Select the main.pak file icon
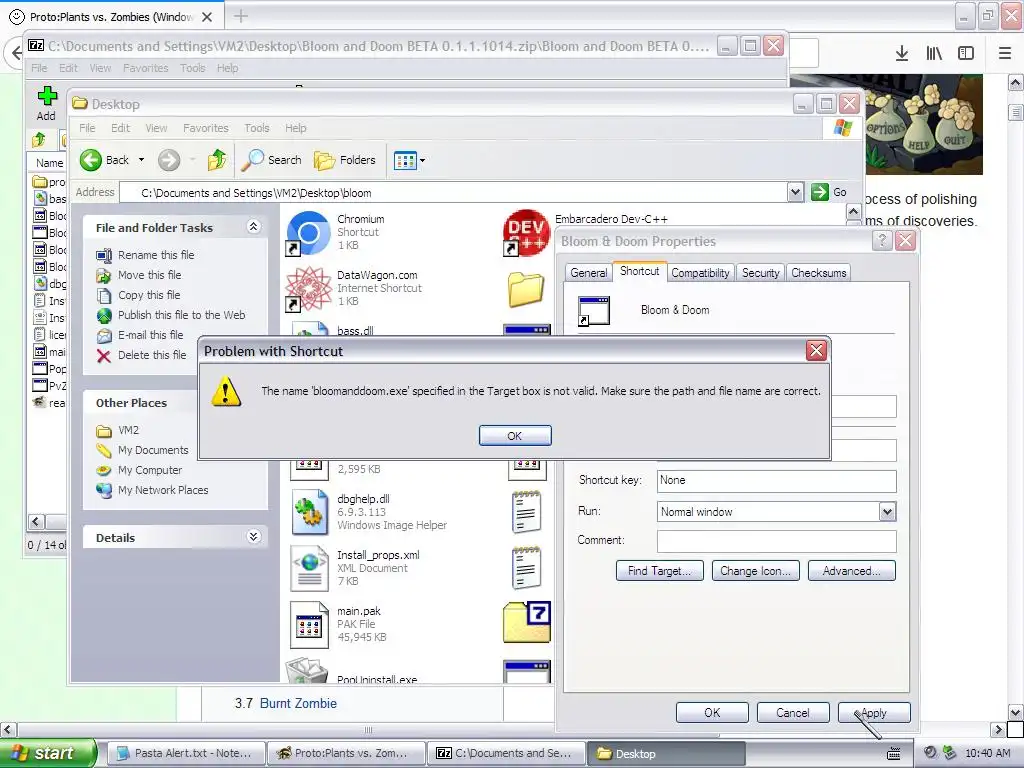Screen dimensions: 1024x768 309,625
